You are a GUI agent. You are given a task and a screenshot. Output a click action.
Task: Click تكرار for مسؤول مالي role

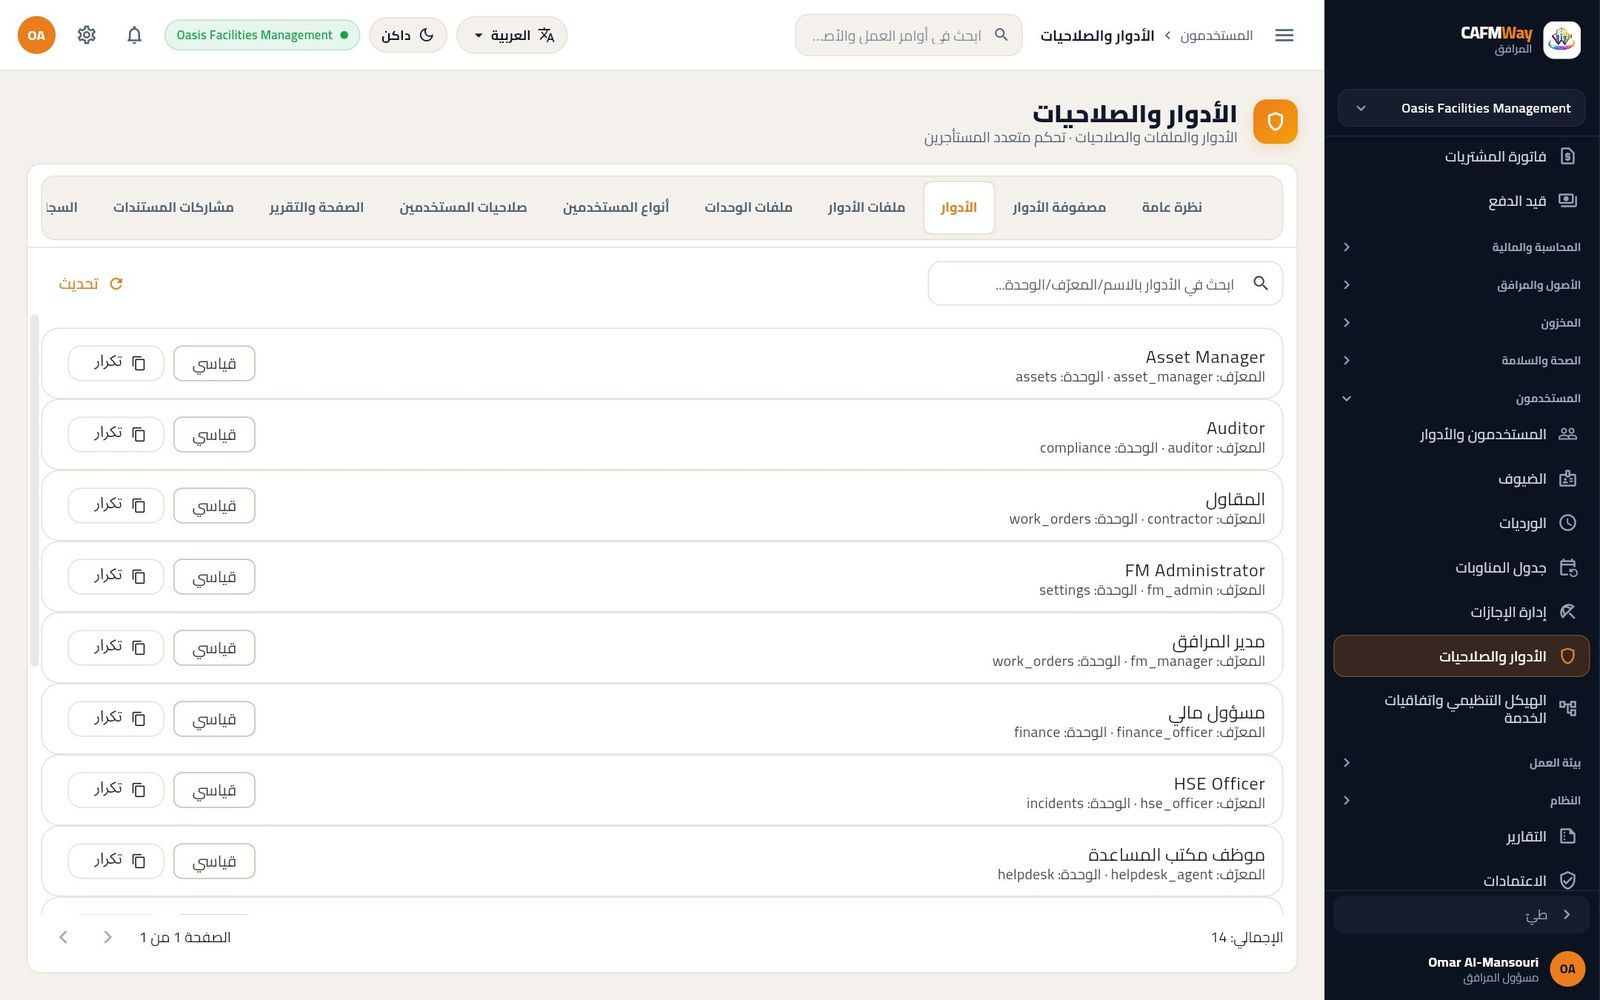click(116, 718)
